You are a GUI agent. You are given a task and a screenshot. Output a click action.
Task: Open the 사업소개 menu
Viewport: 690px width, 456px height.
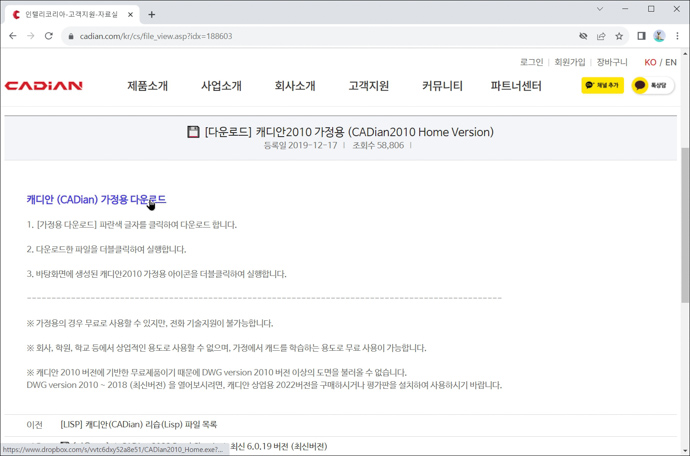pyautogui.click(x=221, y=86)
